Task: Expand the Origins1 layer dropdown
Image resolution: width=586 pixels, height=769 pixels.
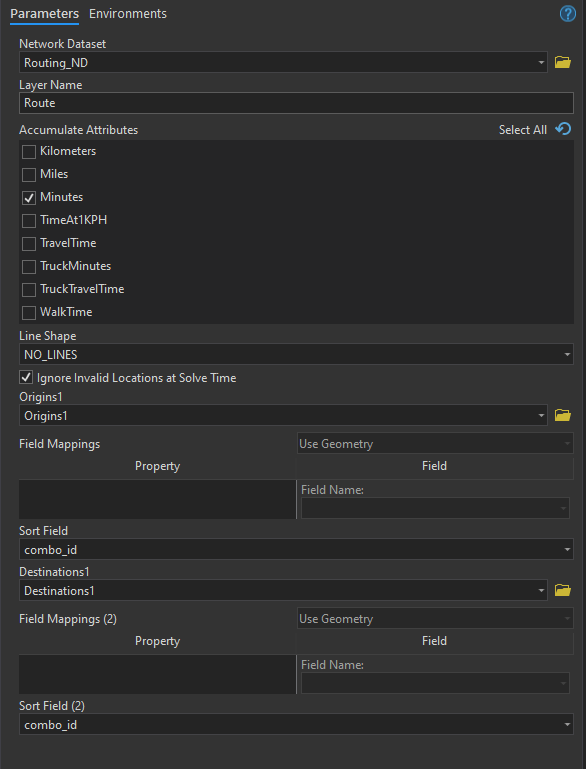Action: click(283, 415)
